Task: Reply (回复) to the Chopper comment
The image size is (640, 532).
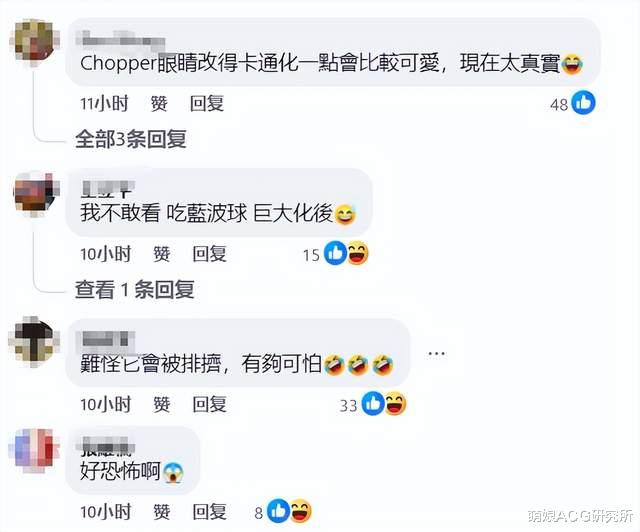Action: (x=207, y=103)
